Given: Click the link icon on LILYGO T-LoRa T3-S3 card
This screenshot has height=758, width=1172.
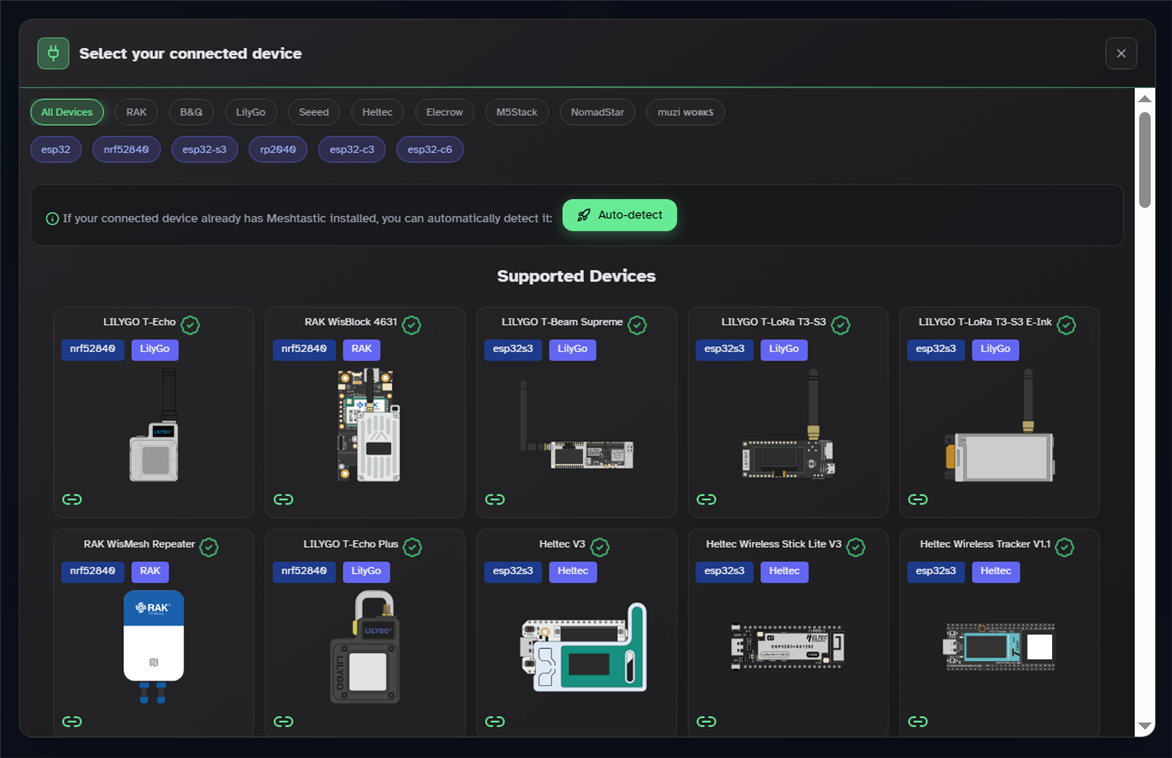Looking at the screenshot, I should tap(706, 499).
